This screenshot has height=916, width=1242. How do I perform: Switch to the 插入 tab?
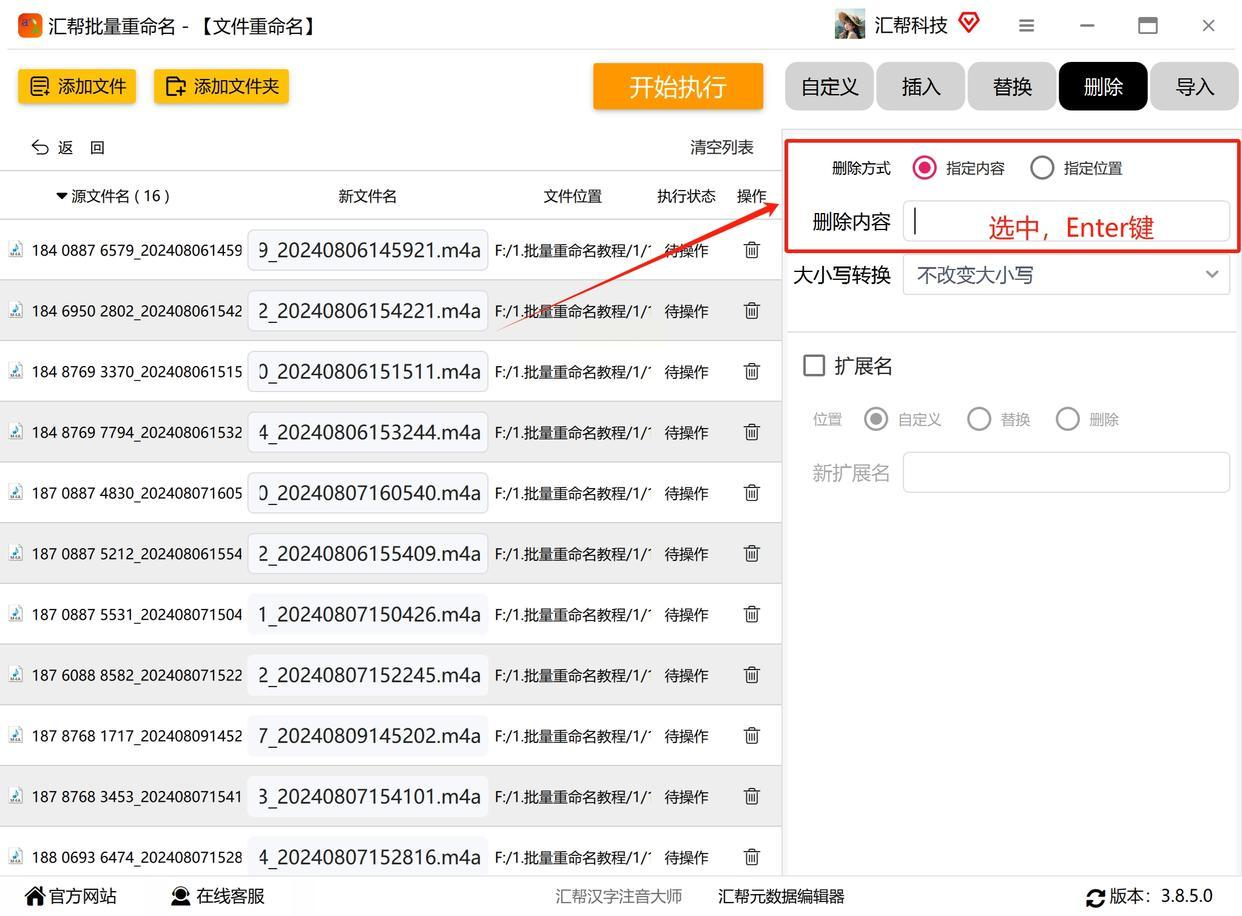921,87
